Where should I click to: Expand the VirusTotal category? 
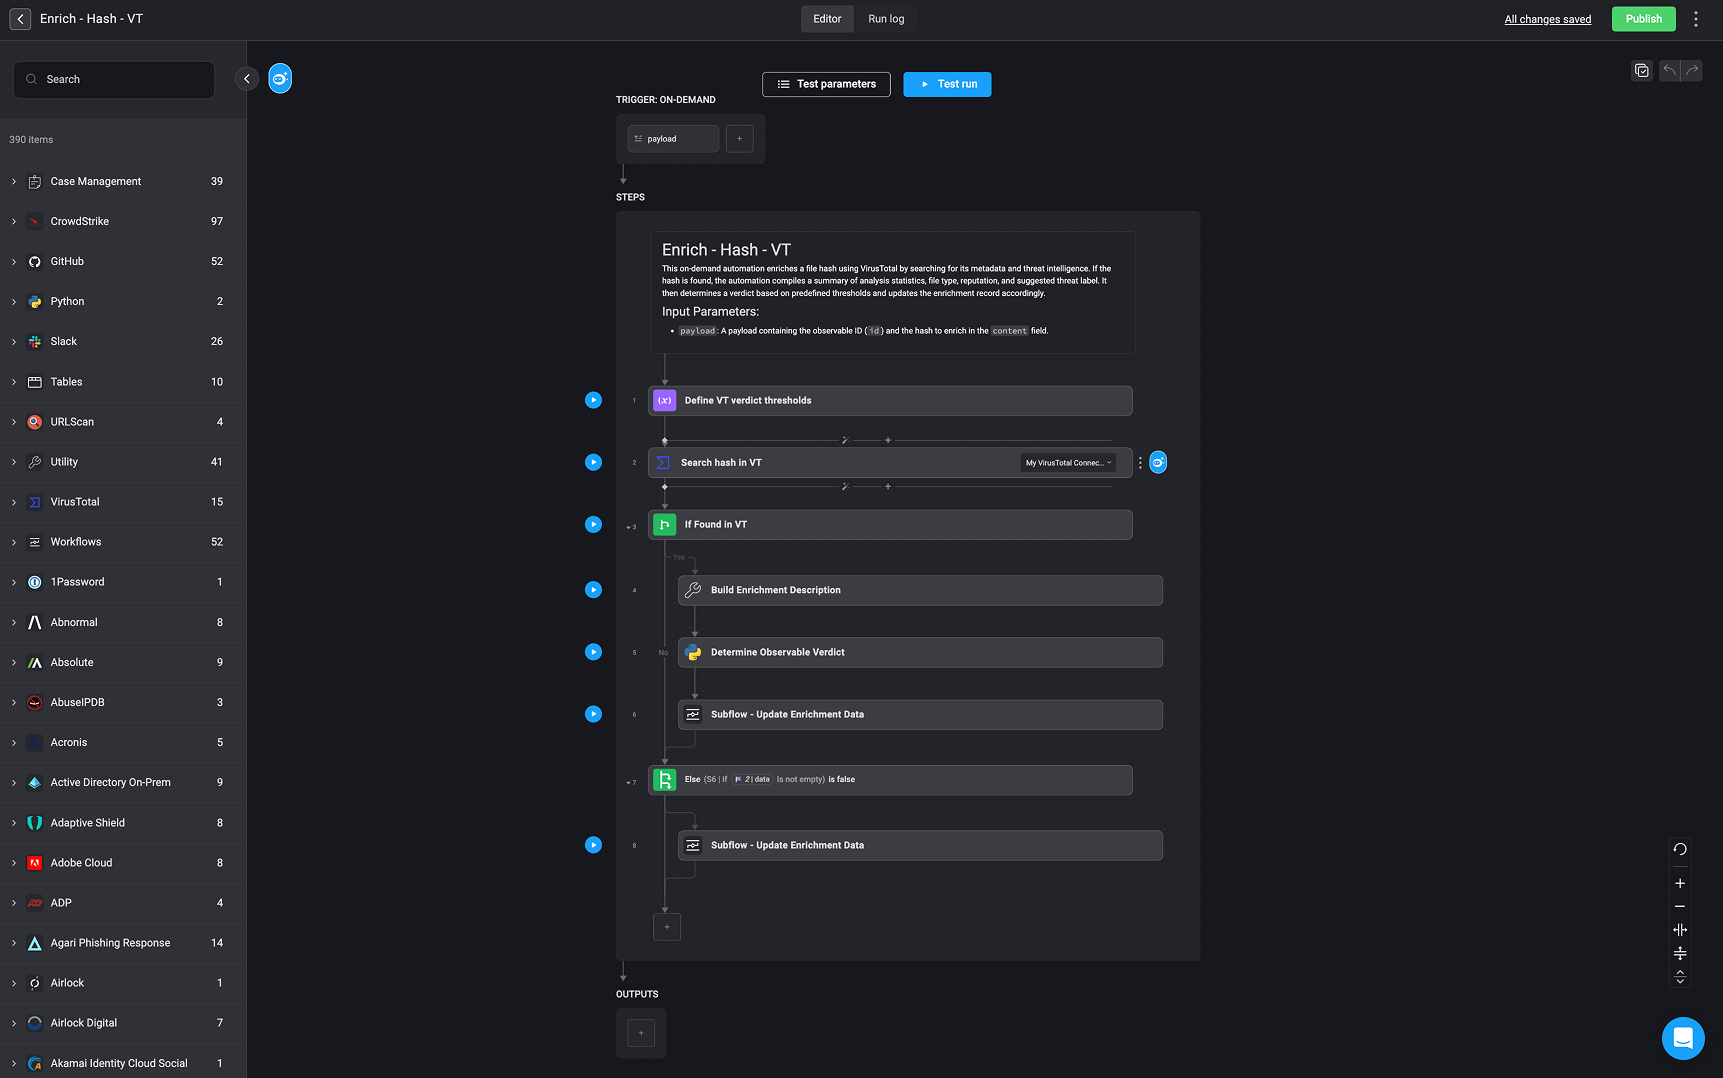14,502
